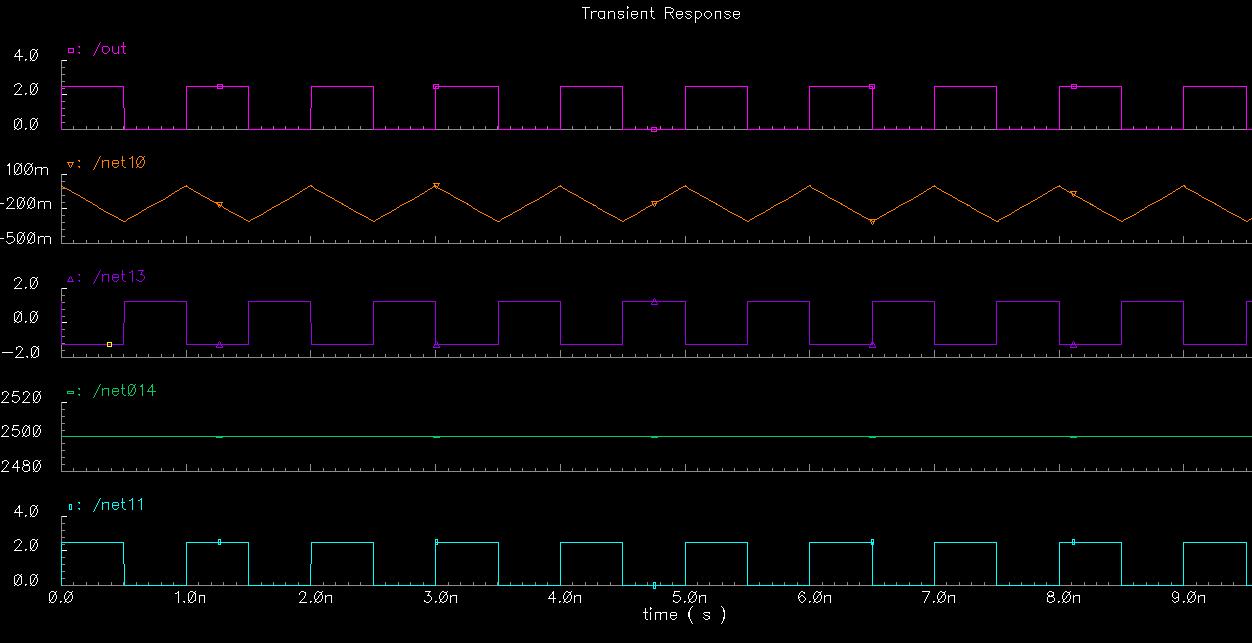Image resolution: width=1252 pixels, height=643 pixels.
Task: Click the 8.0n tick label on time axis
Action: coord(1064,598)
